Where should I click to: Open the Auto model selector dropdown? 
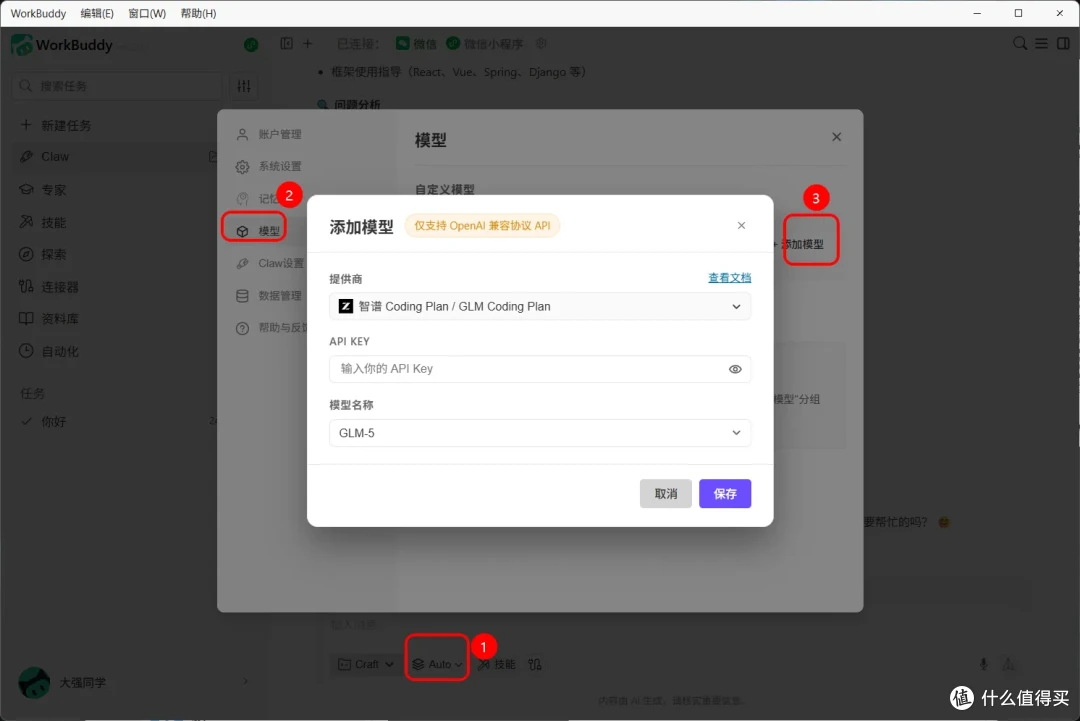point(437,665)
